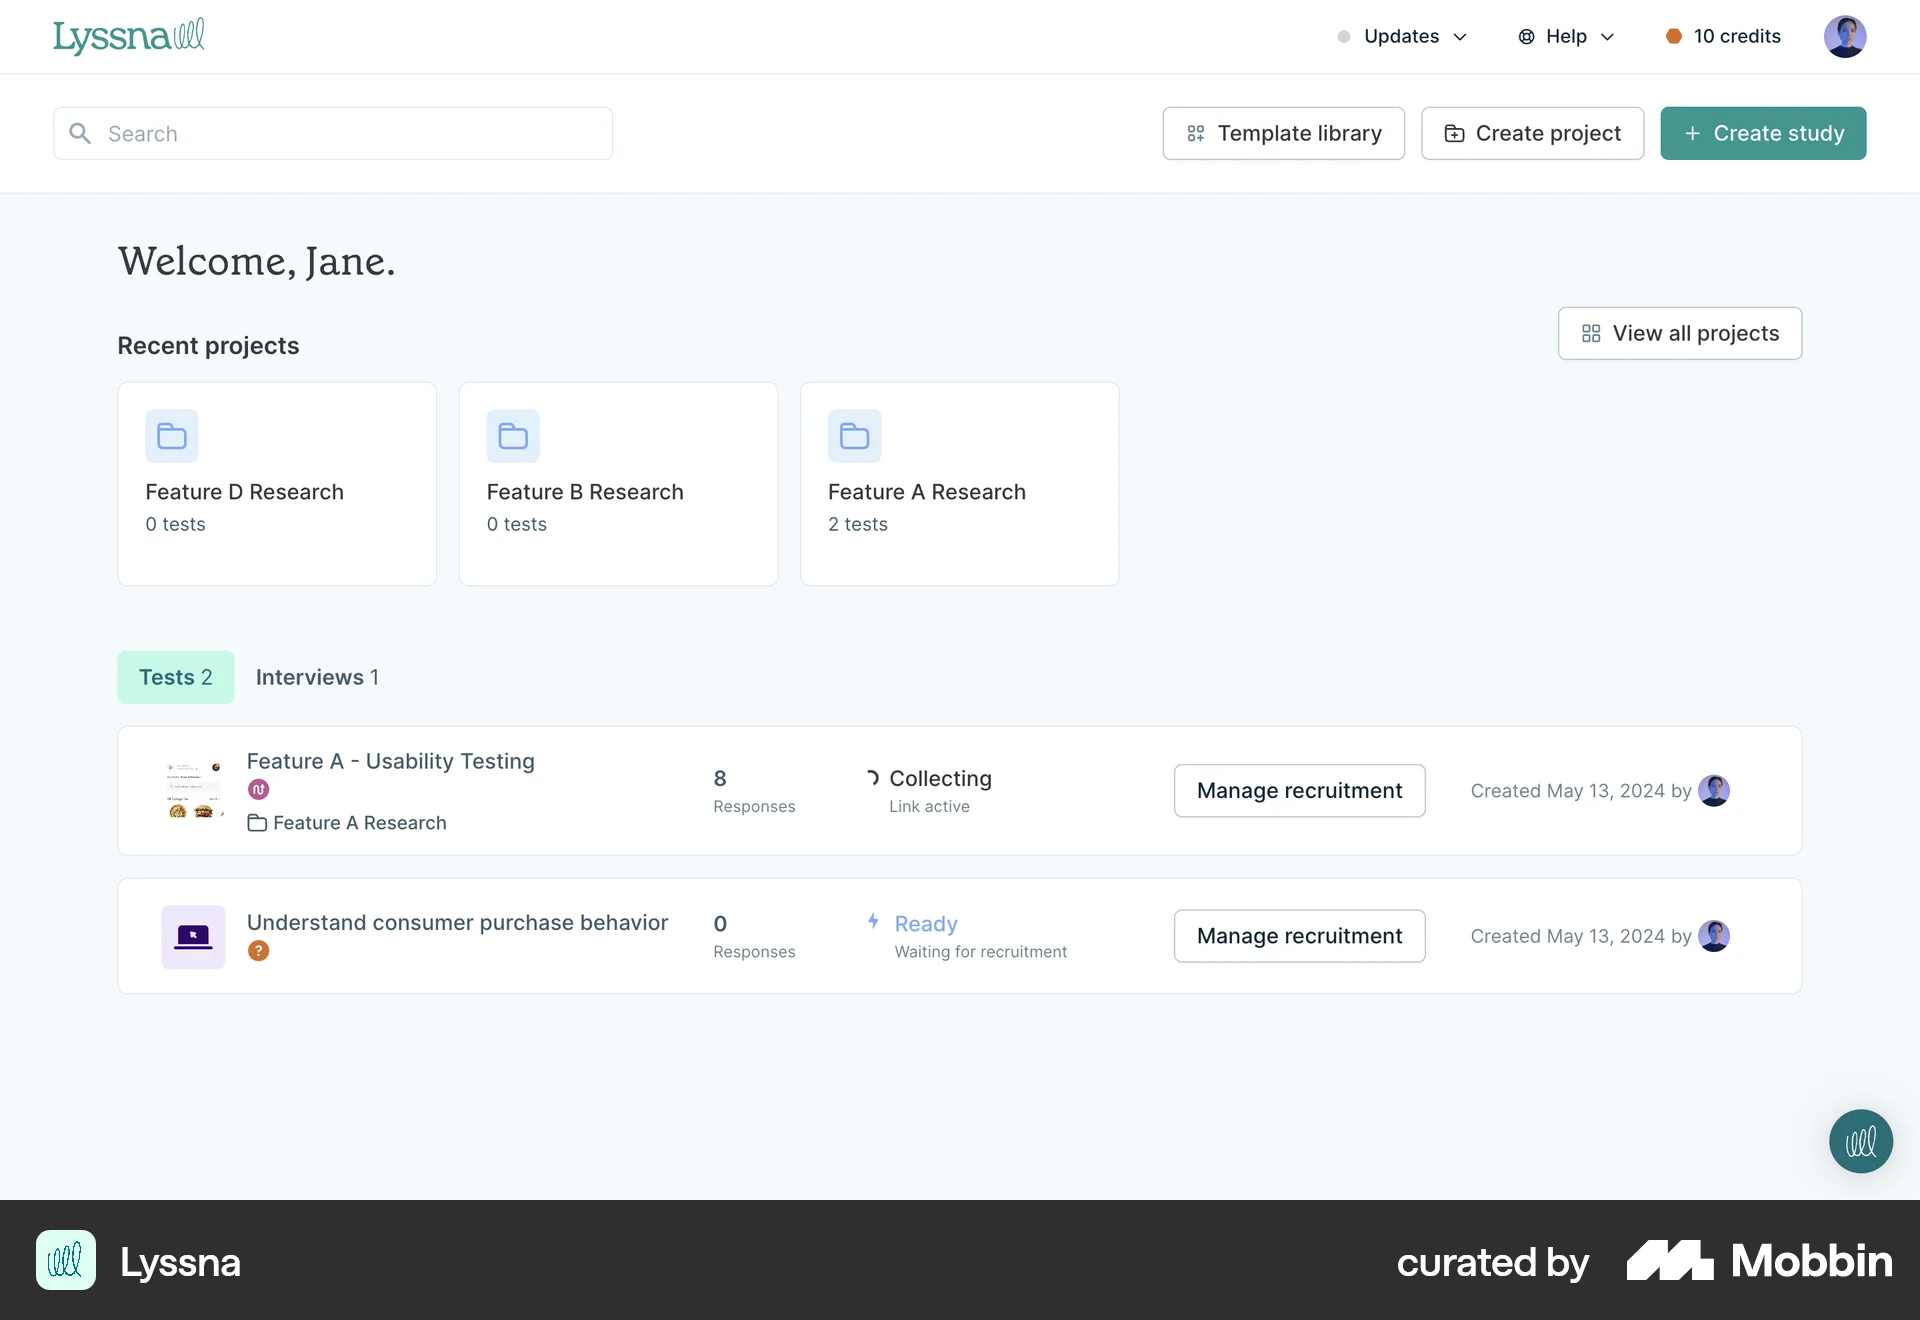Expand the Help dropdown menu
This screenshot has width=1920, height=1320.
pos(1566,36)
